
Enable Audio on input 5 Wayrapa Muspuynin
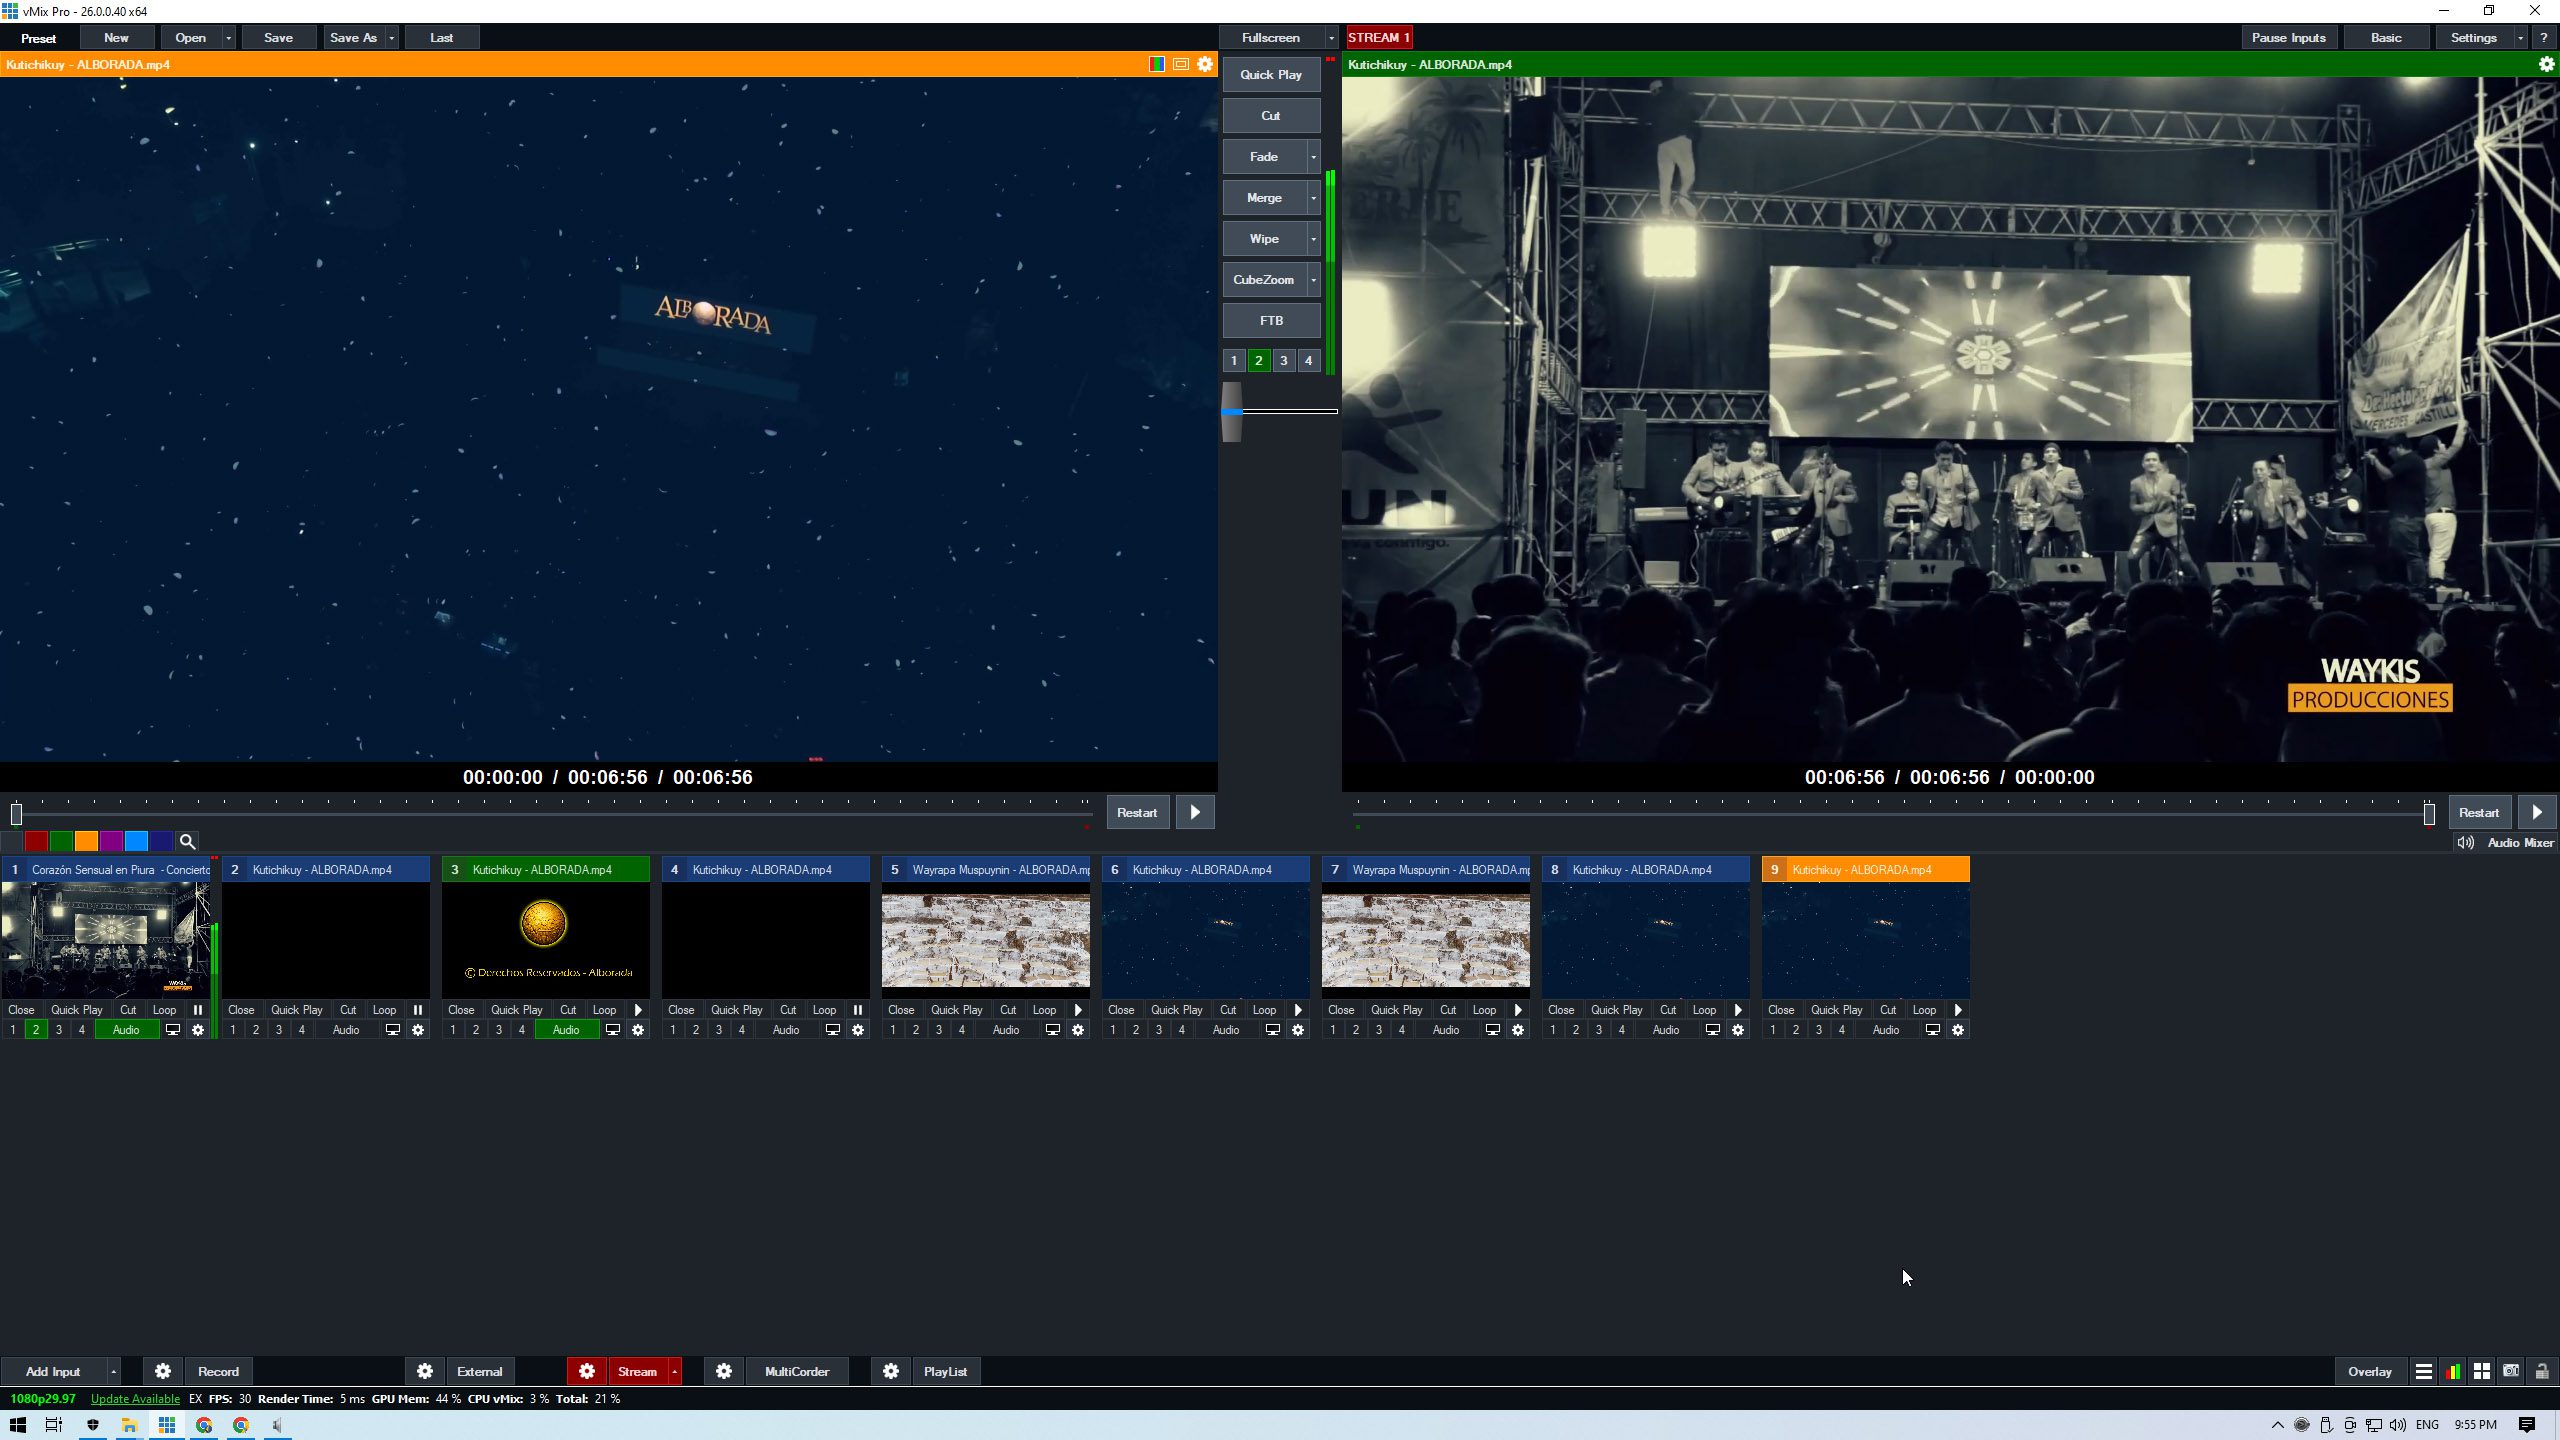point(1005,1029)
